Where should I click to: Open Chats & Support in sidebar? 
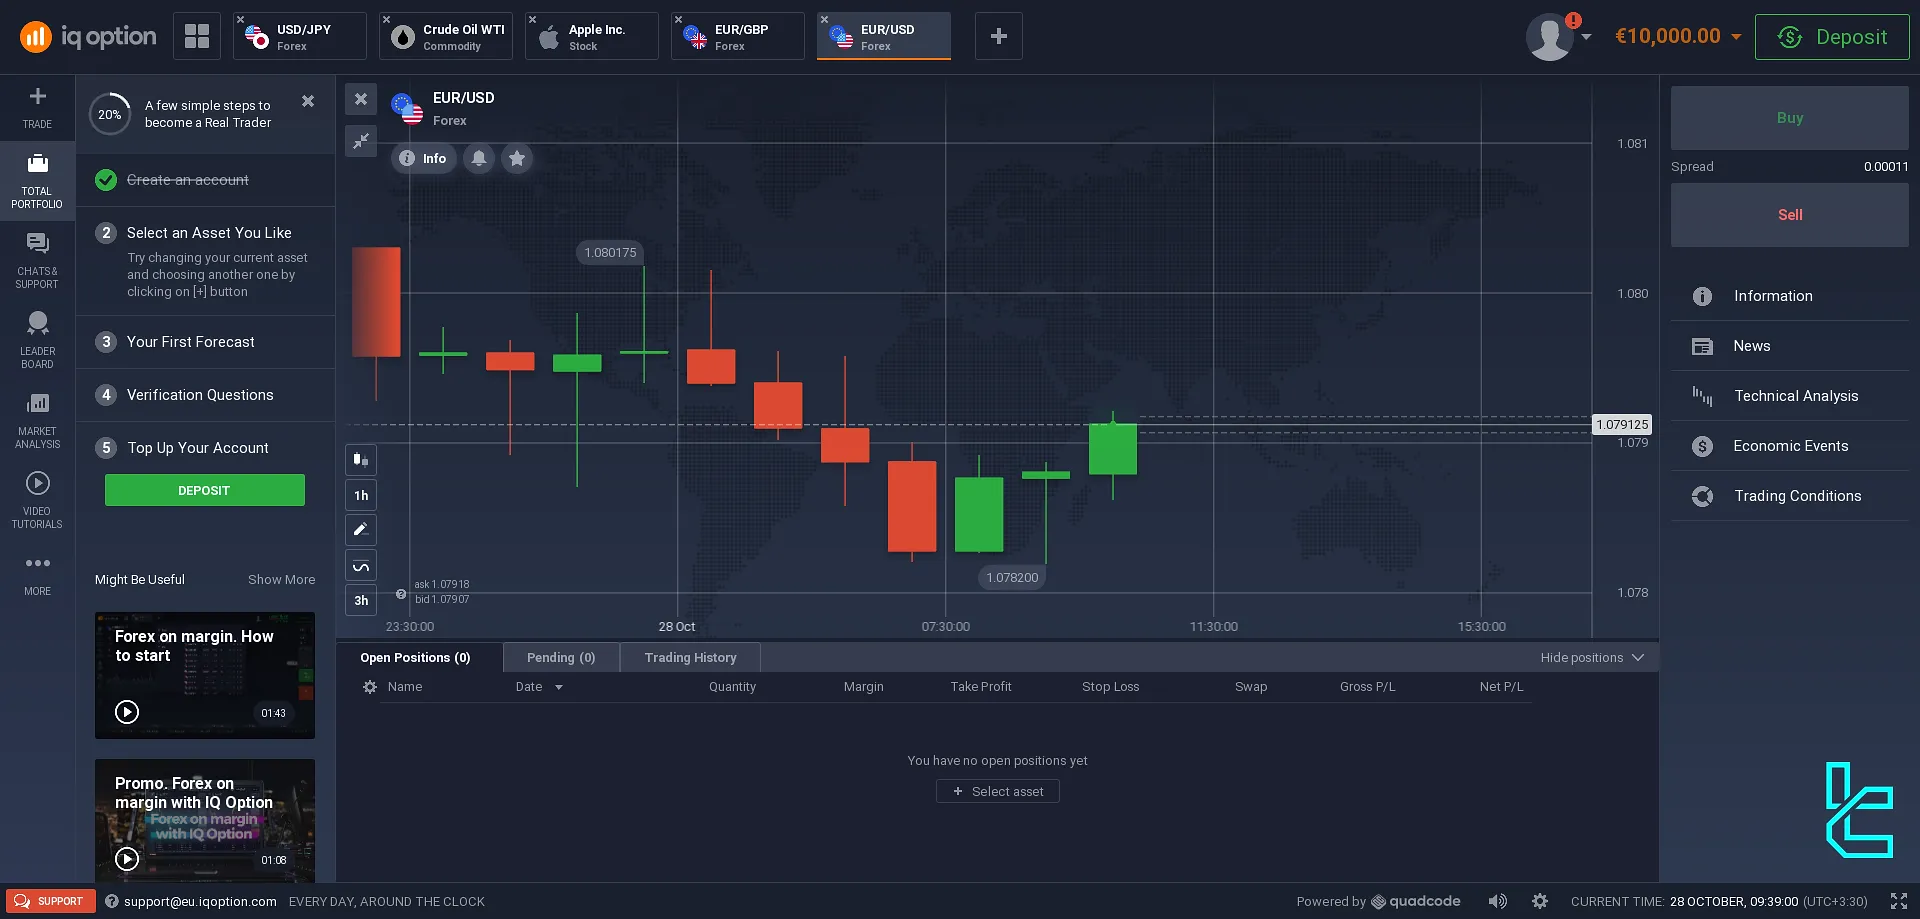[37, 261]
